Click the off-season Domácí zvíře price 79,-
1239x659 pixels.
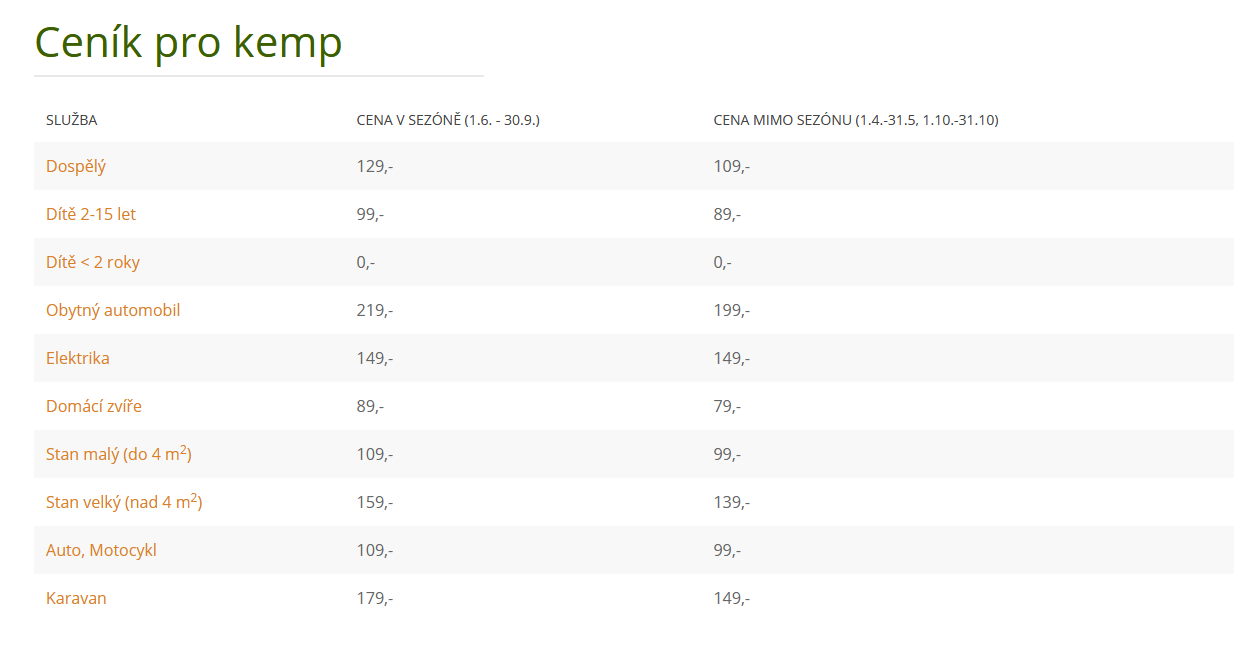click(727, 406)
